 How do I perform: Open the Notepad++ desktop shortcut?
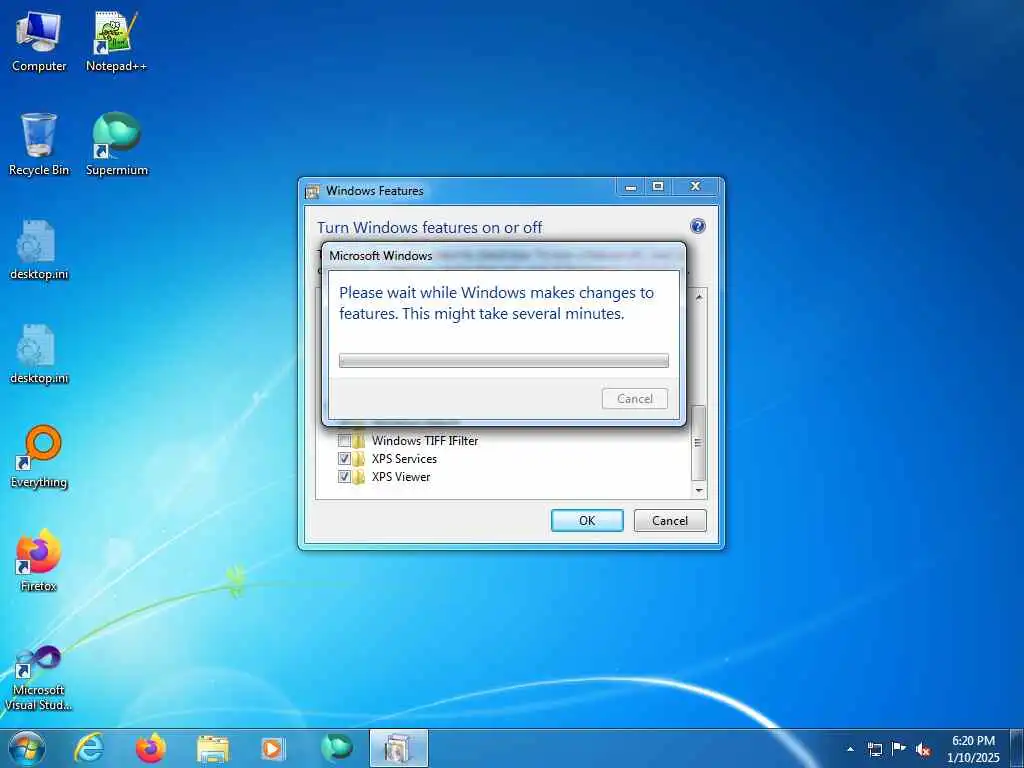coord(116,40)
